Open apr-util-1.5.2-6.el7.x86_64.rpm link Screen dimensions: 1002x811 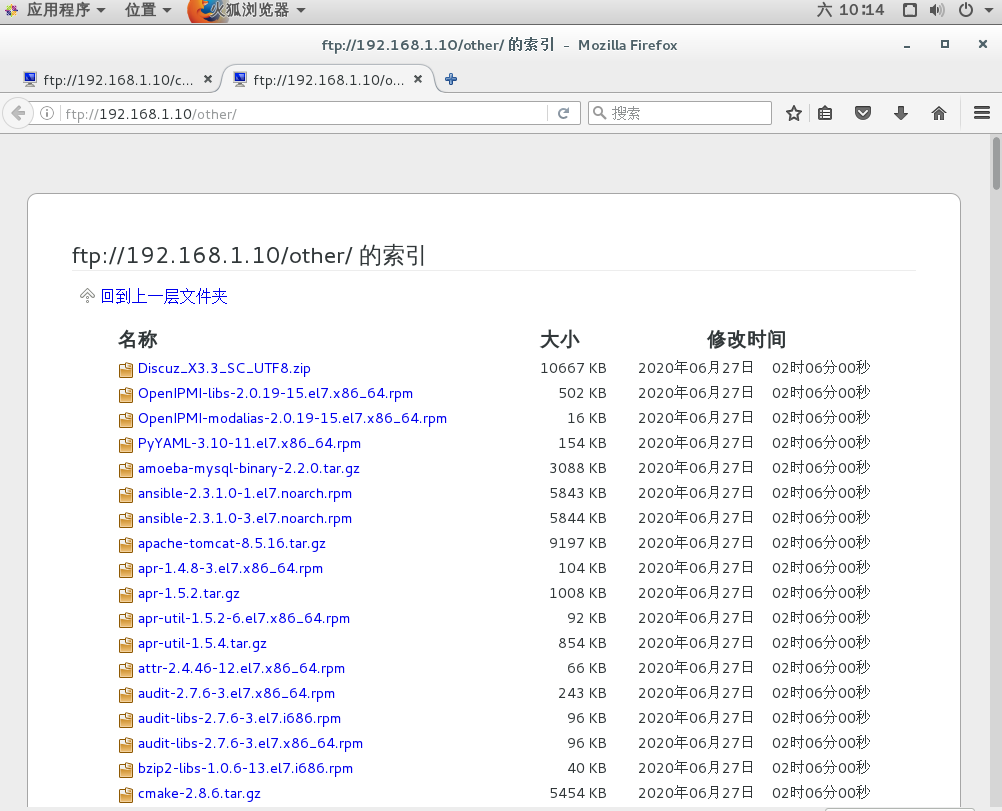[x=244, y=618]
